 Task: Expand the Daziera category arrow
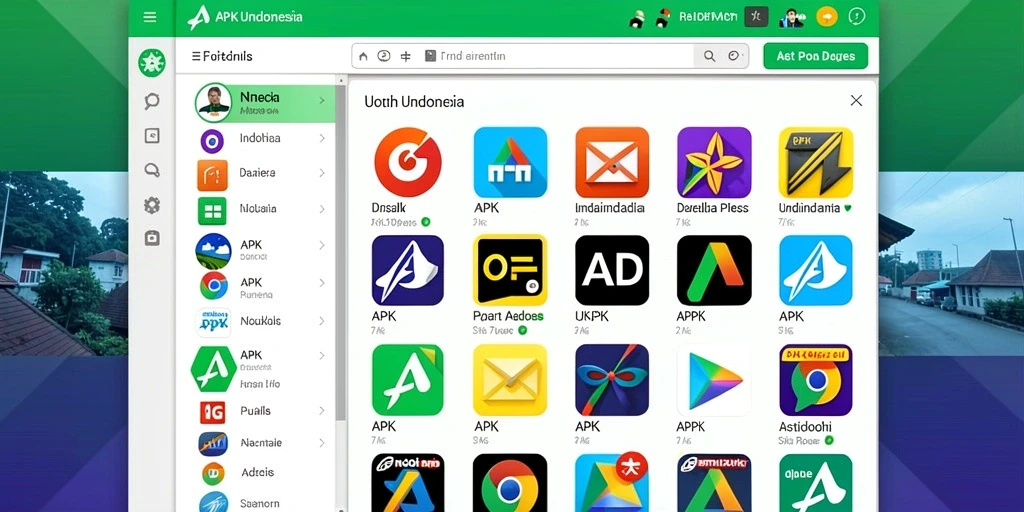[x=322, y=173]
